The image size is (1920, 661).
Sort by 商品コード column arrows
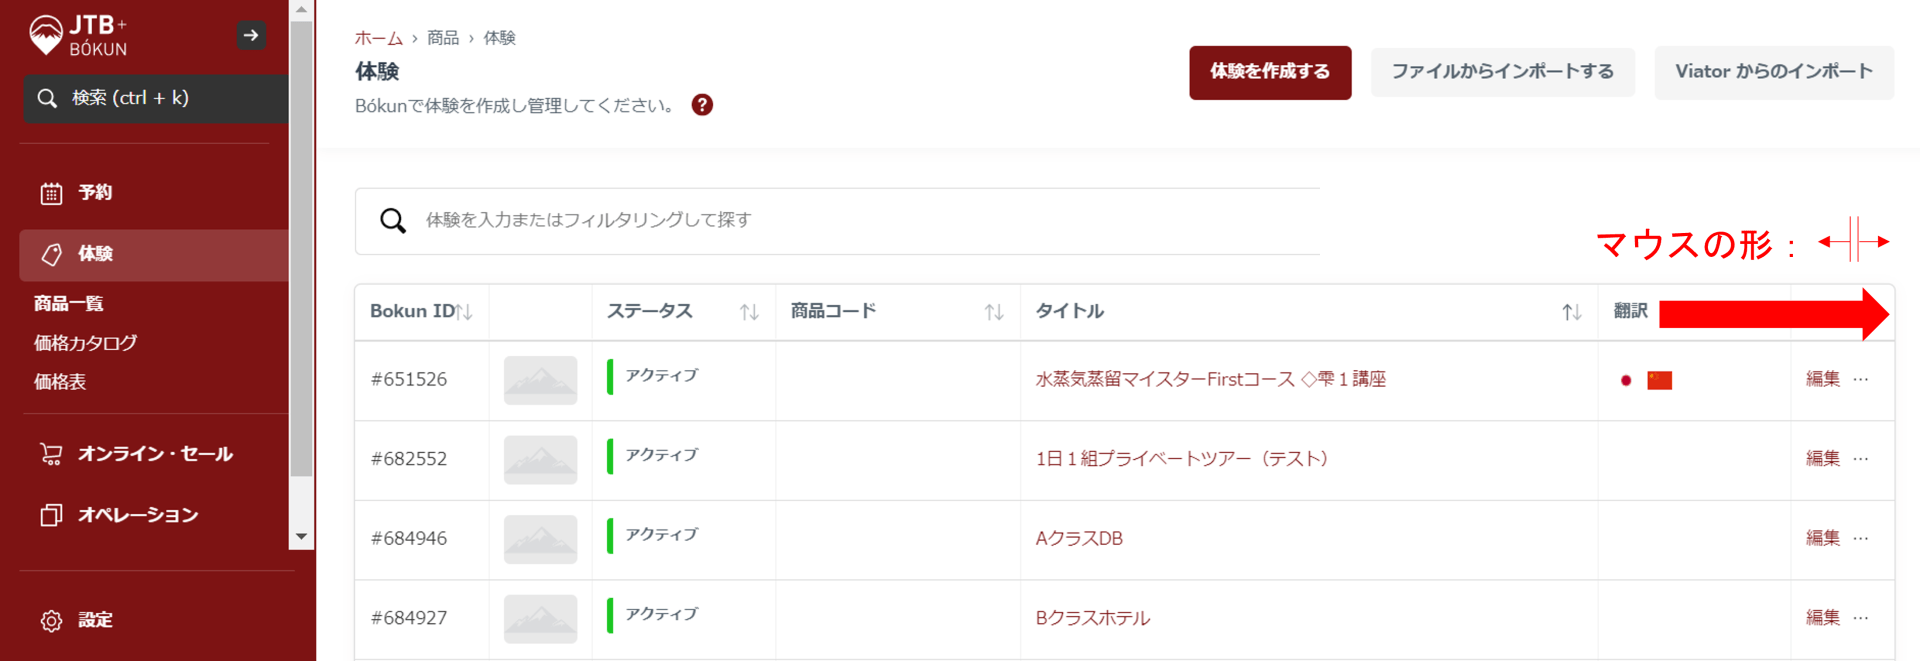click(993, 312)
